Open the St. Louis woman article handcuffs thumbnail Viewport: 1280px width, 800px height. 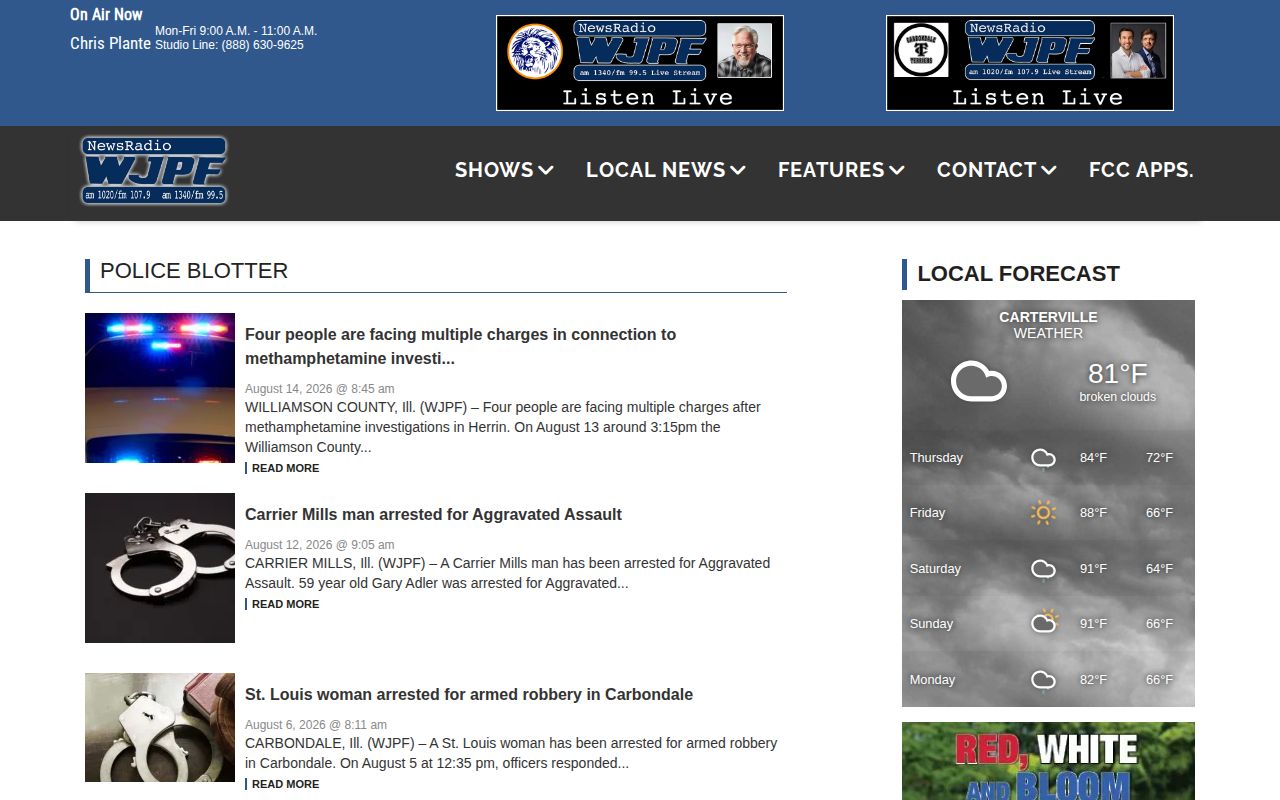pos(160,727)
